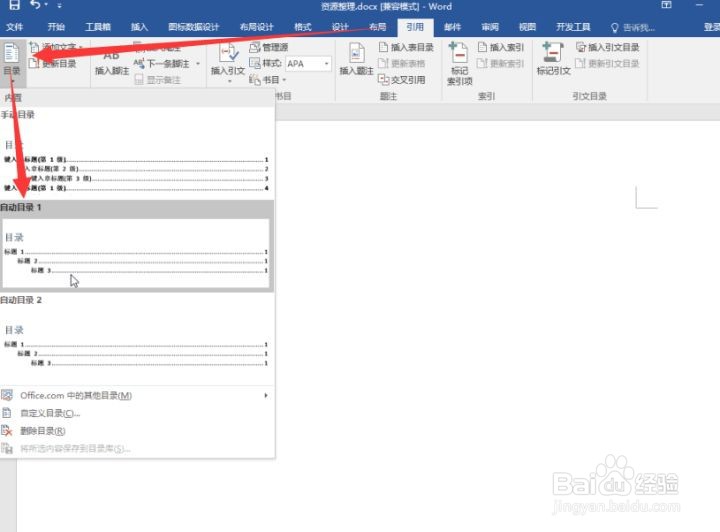720x532 pixels.
Task: Expand the 下一条脚注 dropdown arrow
Action: (x=198, y=63)
